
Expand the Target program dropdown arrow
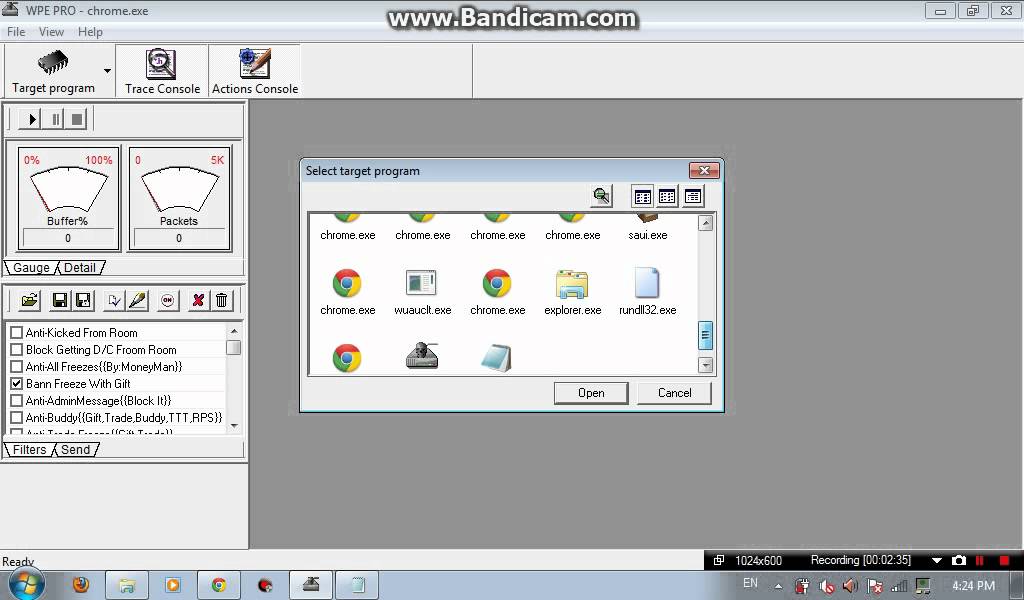[107, 71]
